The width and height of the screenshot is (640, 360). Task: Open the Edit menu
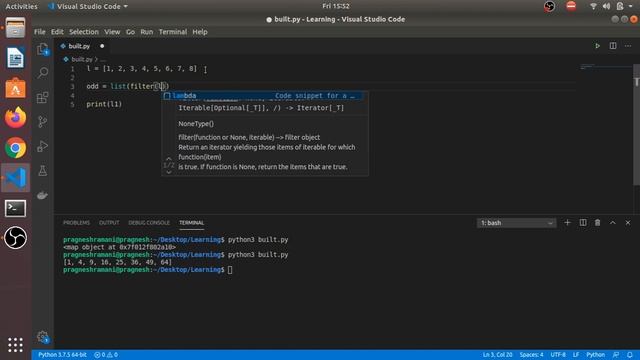coord(57,32)
